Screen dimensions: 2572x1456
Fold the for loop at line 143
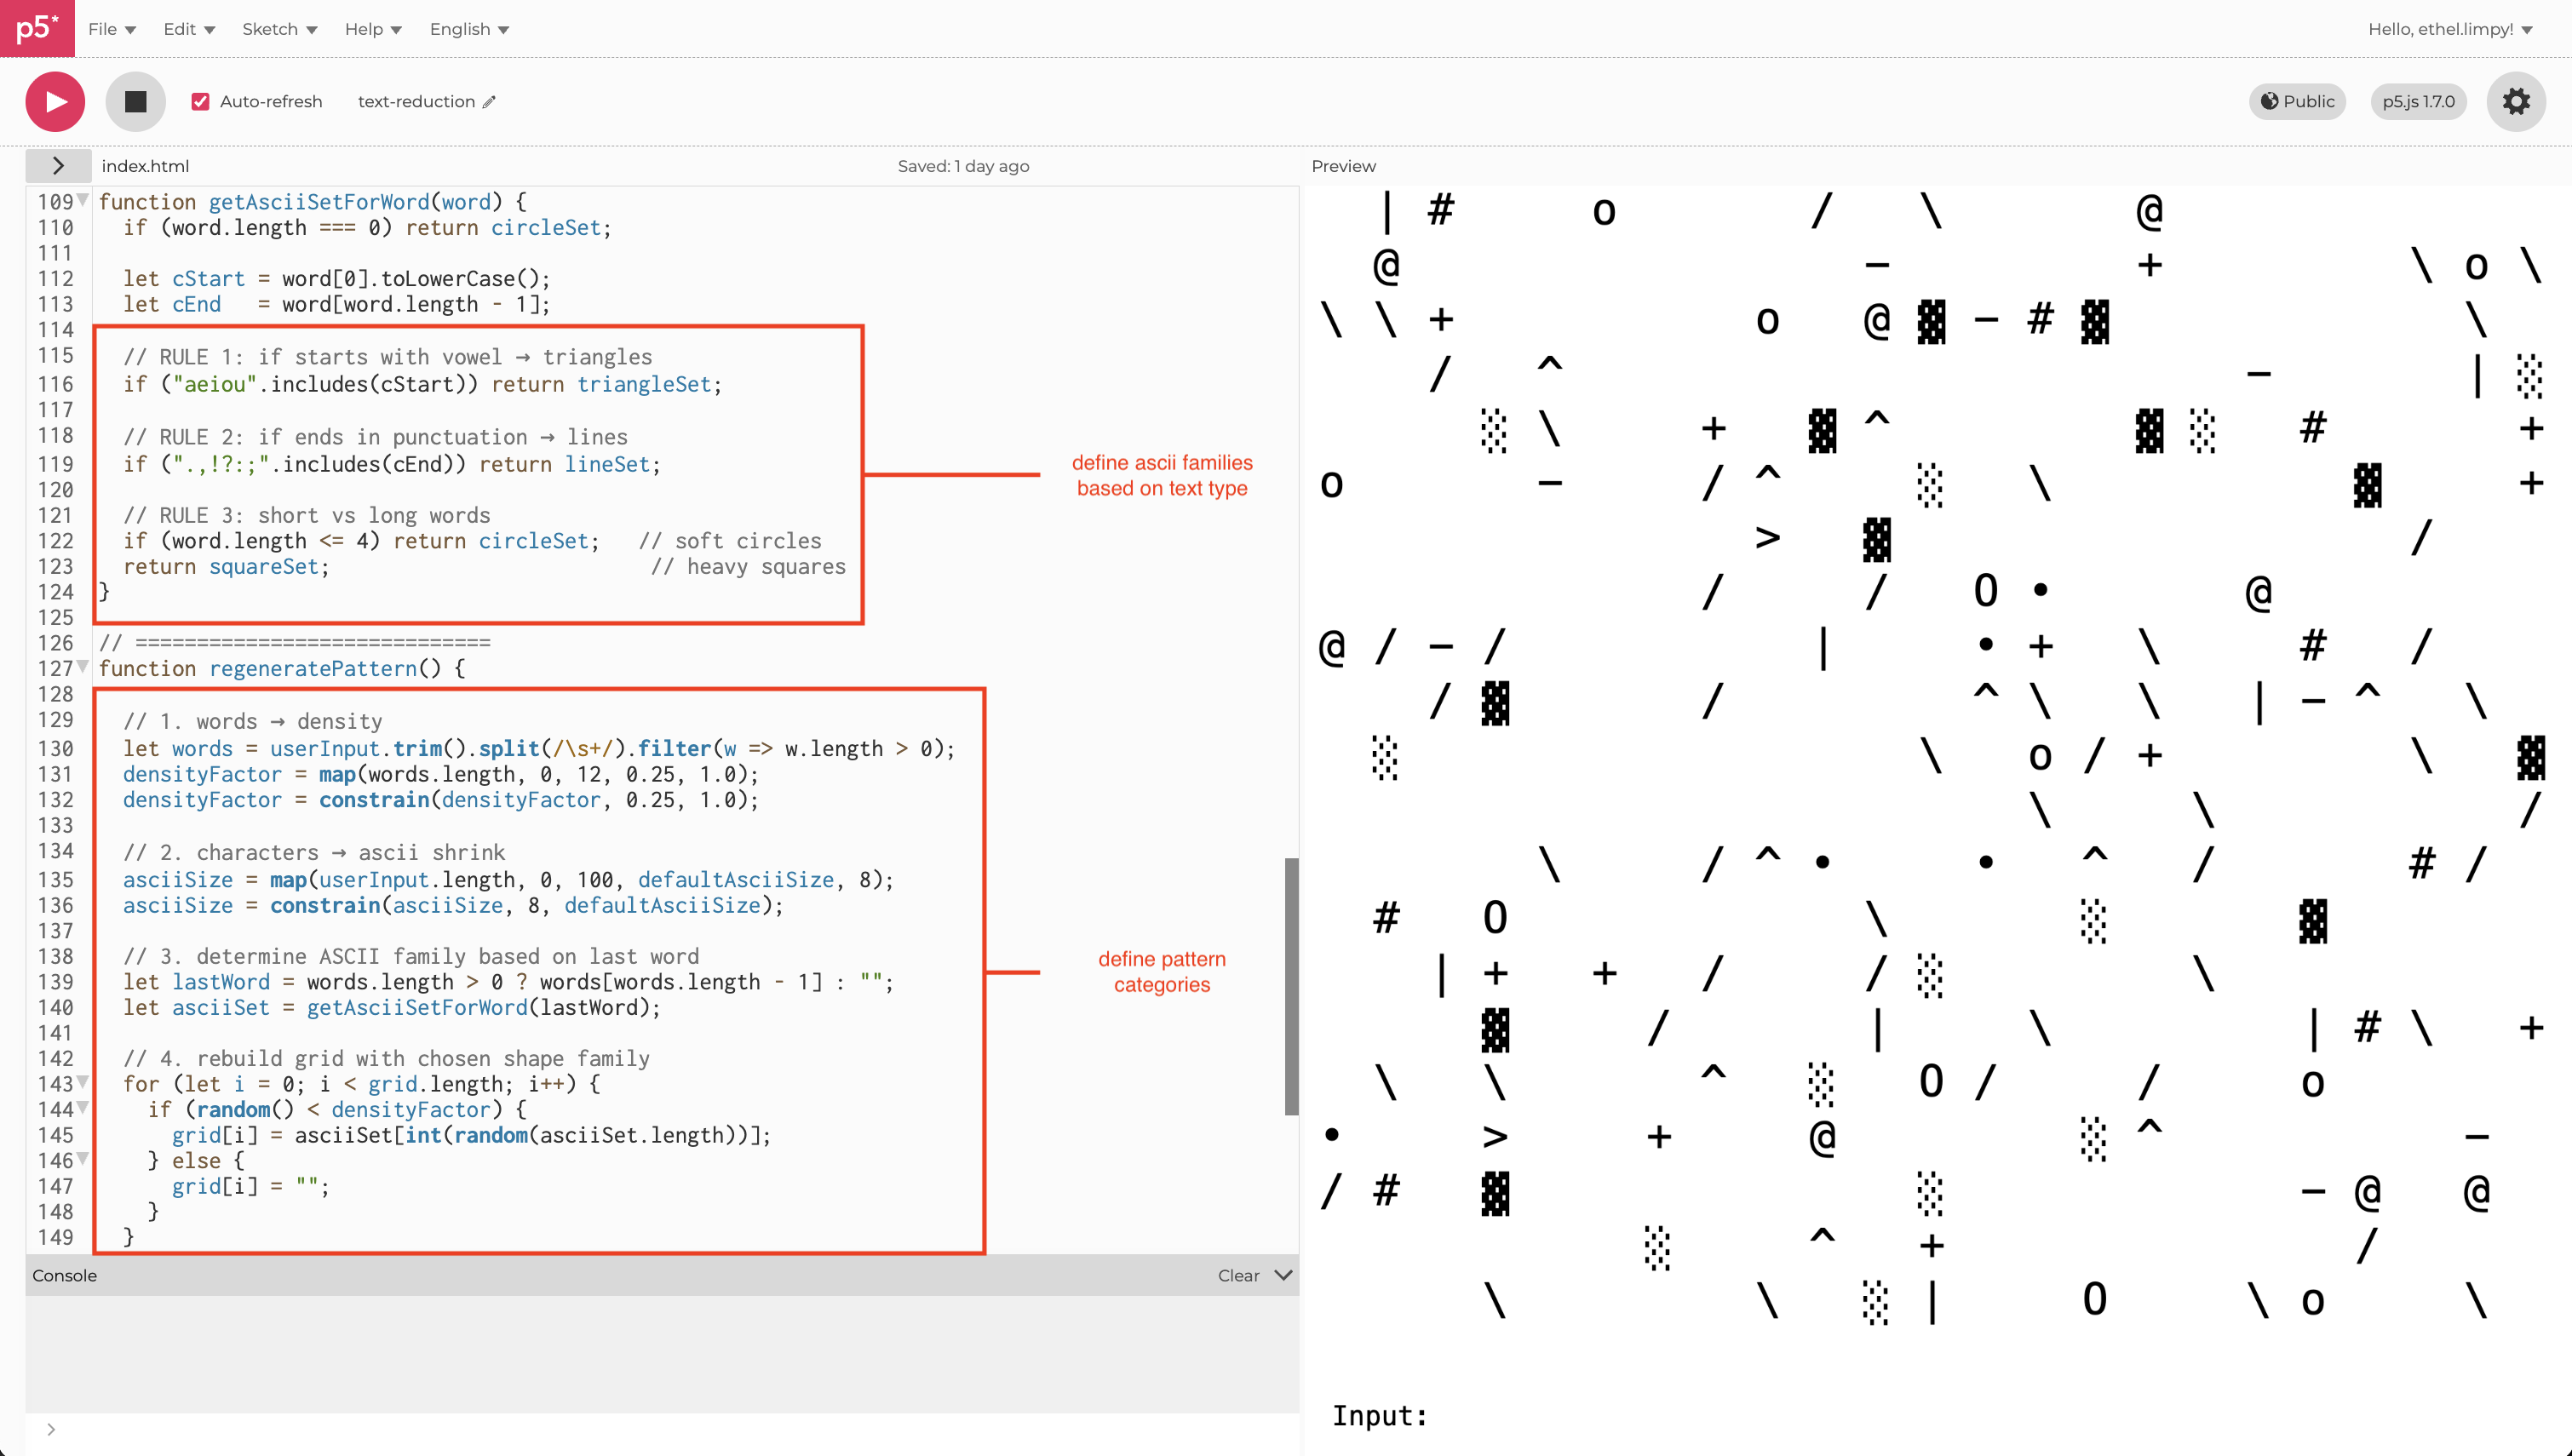coord(83,1082)
